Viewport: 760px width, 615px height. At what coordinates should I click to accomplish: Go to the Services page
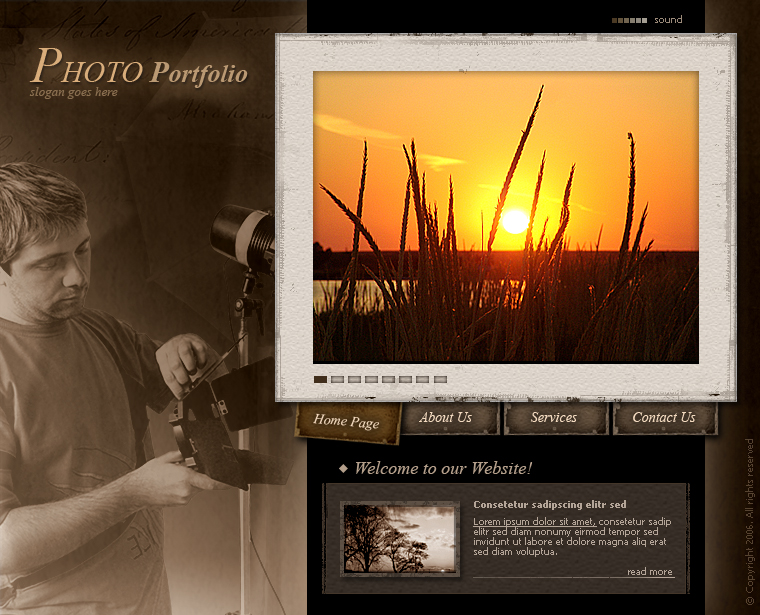555,418
